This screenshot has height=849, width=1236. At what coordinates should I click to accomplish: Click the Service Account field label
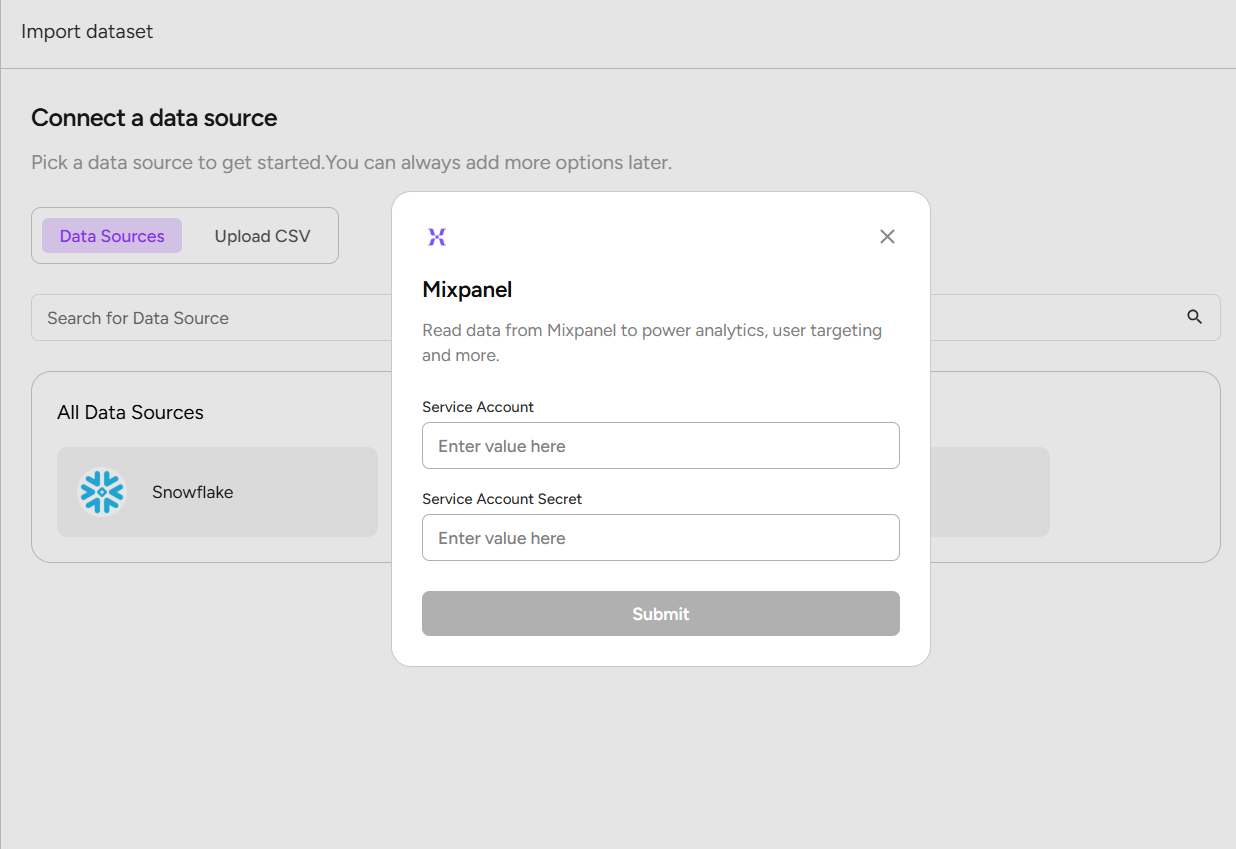478,407
